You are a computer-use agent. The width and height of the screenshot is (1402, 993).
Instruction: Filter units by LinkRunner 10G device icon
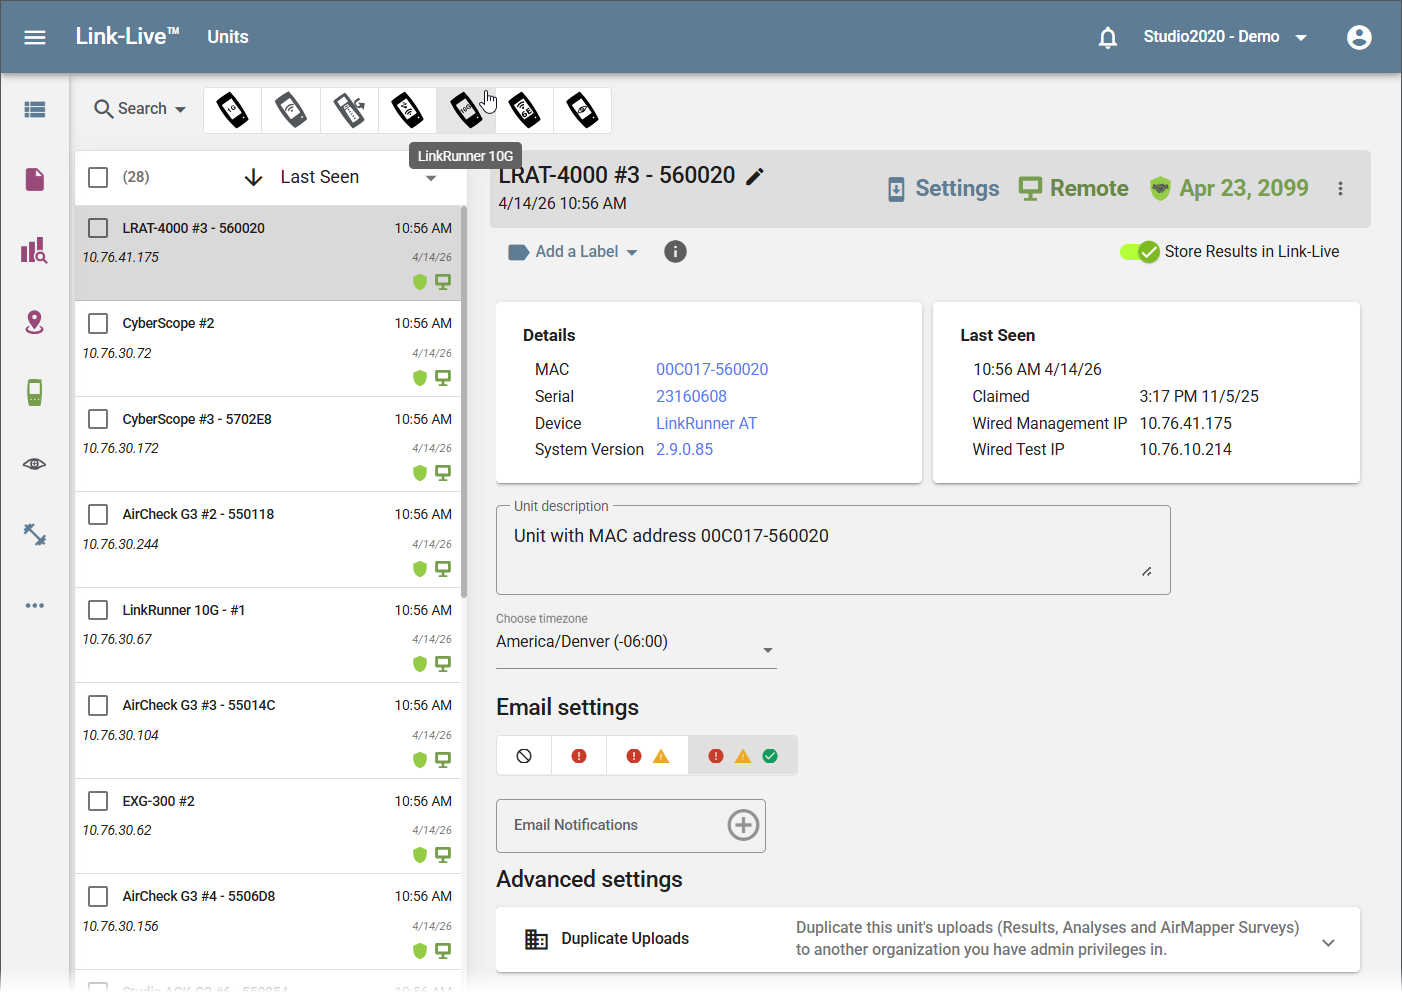pos(466,110)
